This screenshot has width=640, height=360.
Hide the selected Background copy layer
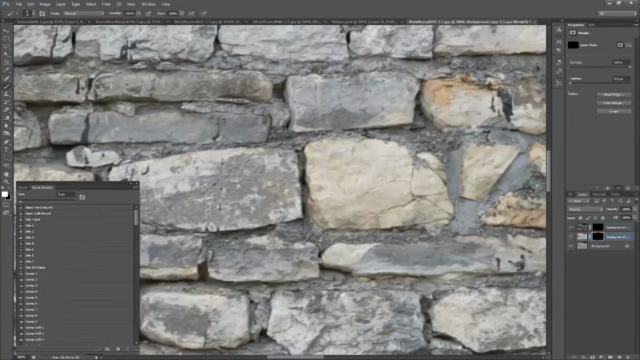(571, 237)
